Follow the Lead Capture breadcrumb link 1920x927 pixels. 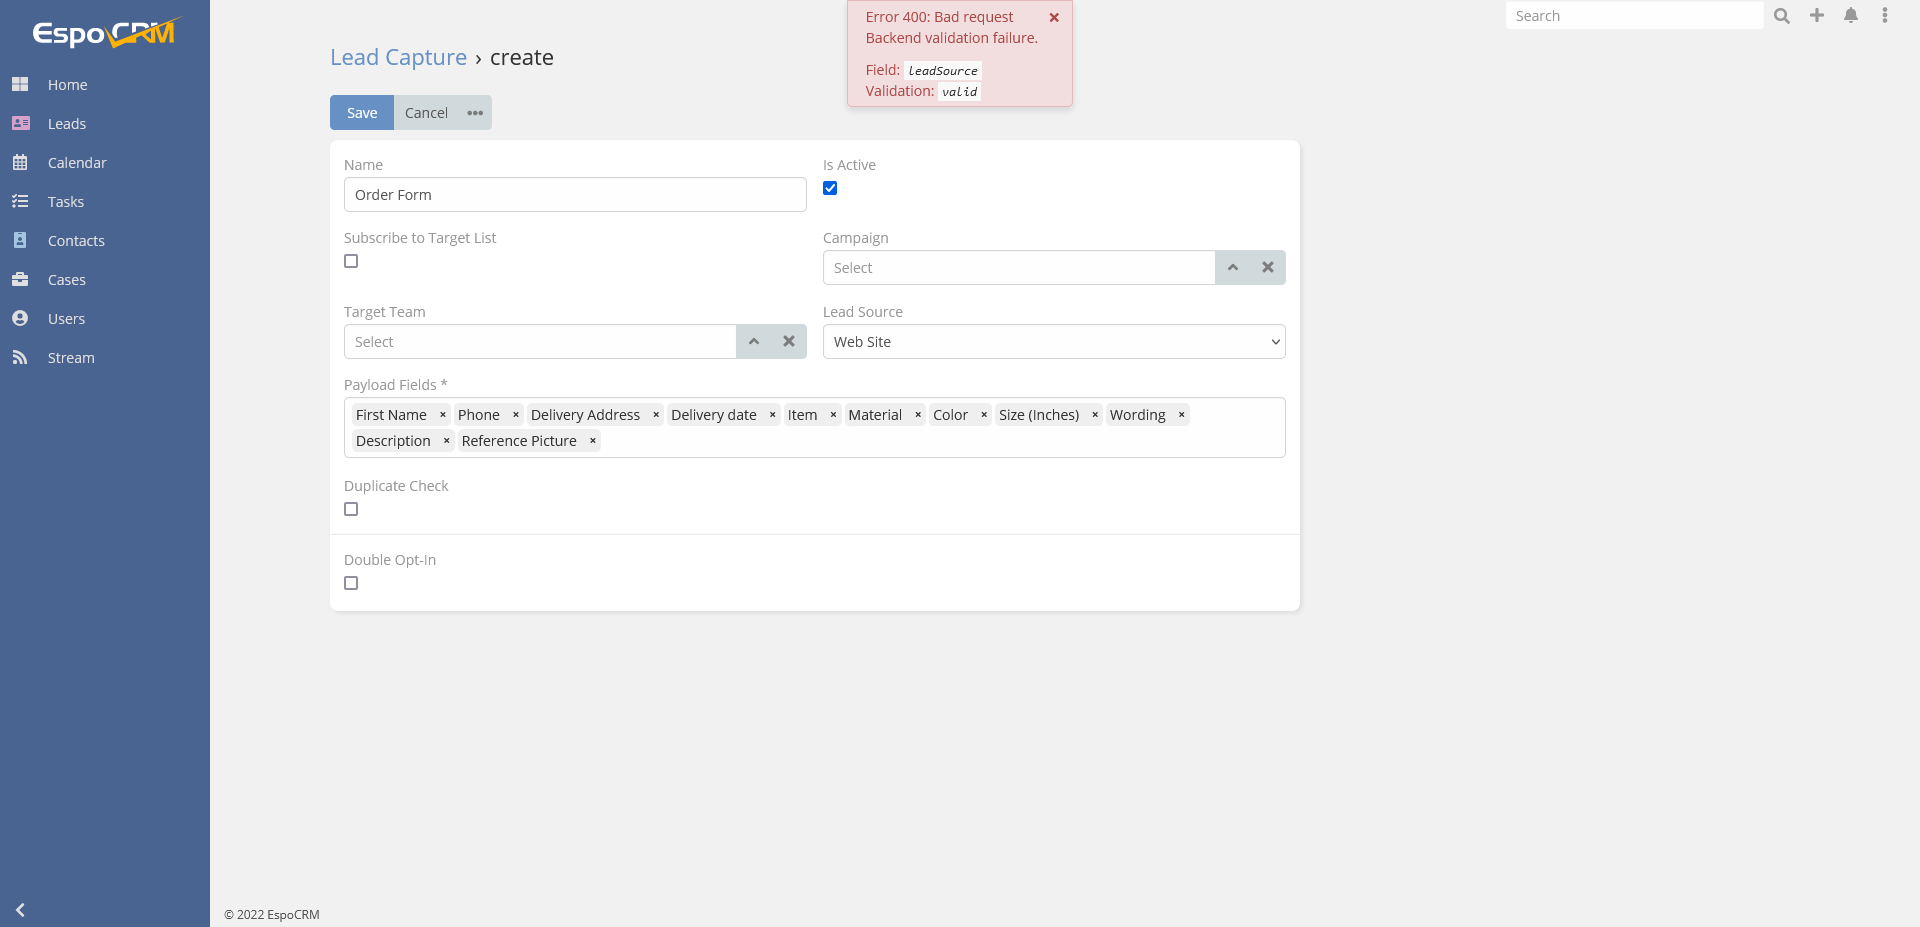point(398,58)
